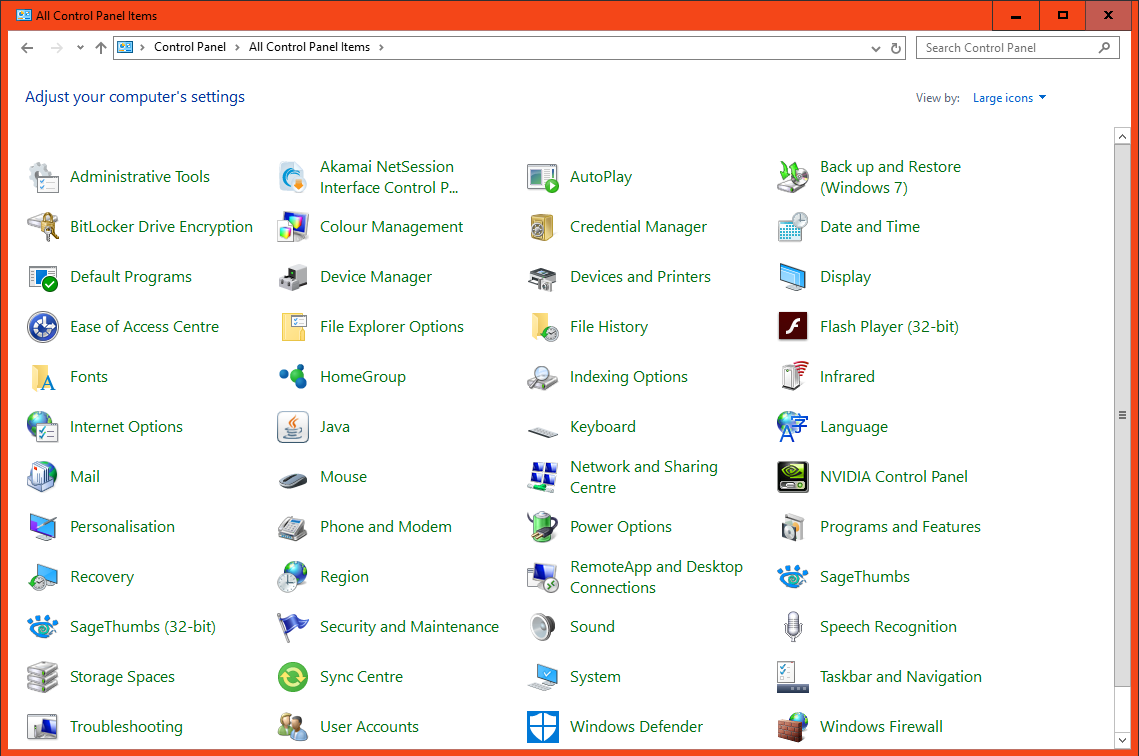Image resolution: width=1139 pixels, height=756 pixels.
Task: Open the Date and Time icon
Action: click(x=793, y=227)
